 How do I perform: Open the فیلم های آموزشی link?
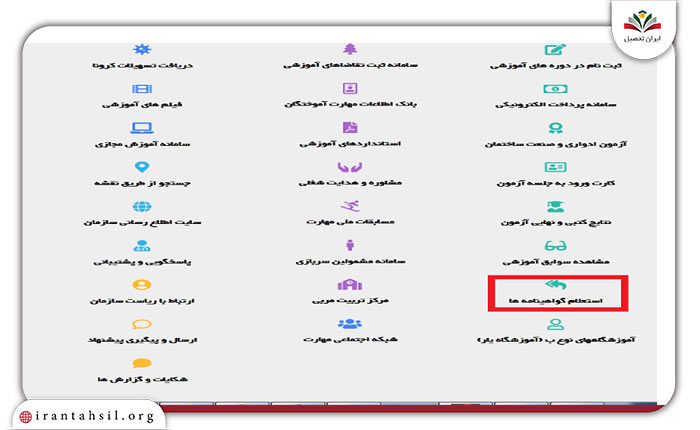[x=142, y=104]
